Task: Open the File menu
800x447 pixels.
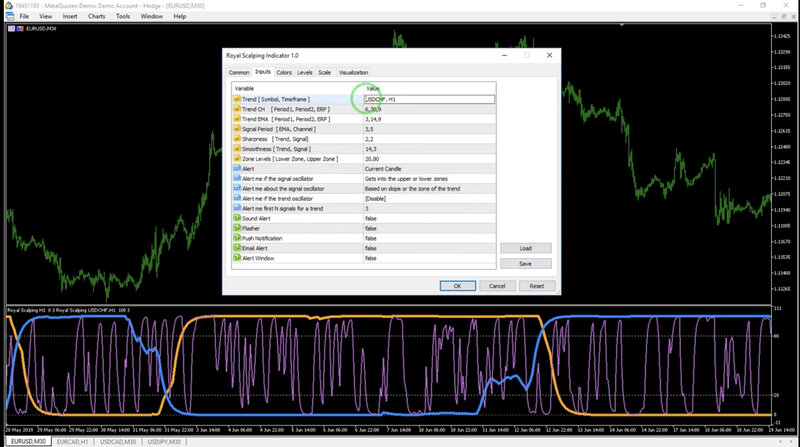Action: pos(24,16)
